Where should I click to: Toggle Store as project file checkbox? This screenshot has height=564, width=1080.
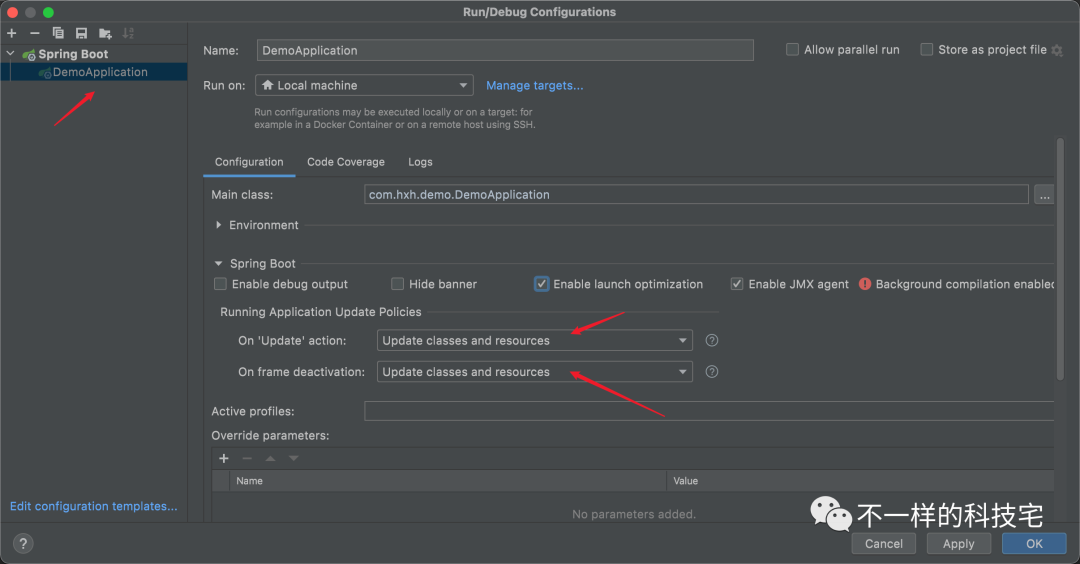tap(927, 50)
